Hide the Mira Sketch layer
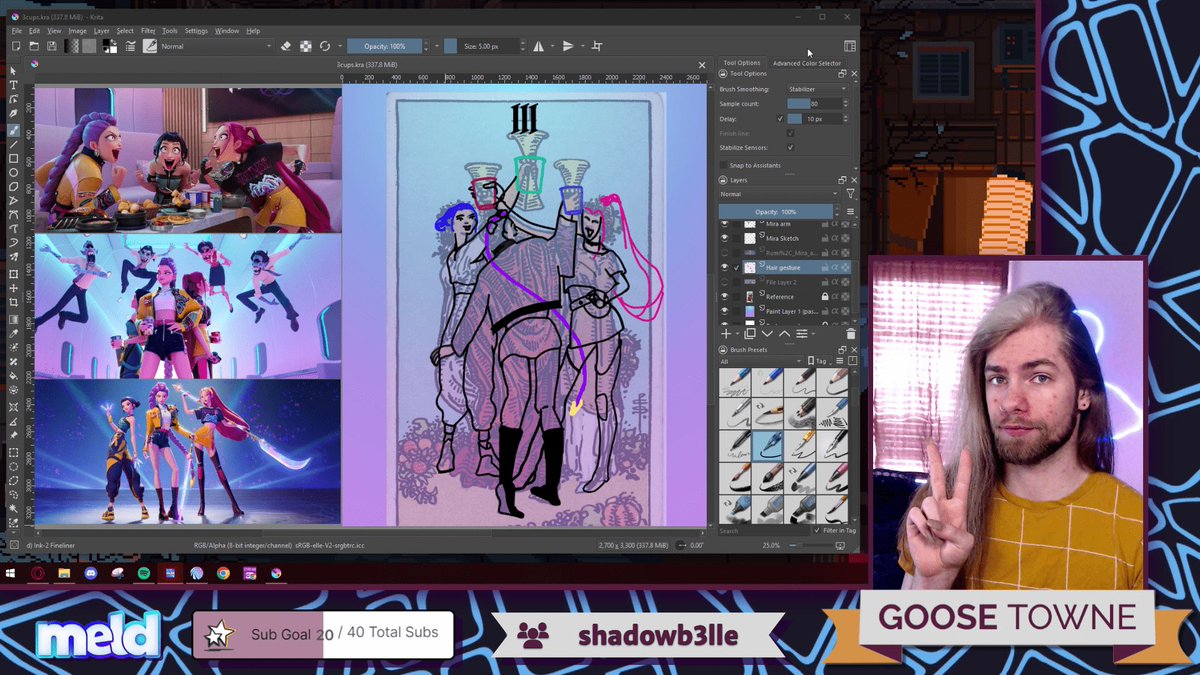 point(725,238)
